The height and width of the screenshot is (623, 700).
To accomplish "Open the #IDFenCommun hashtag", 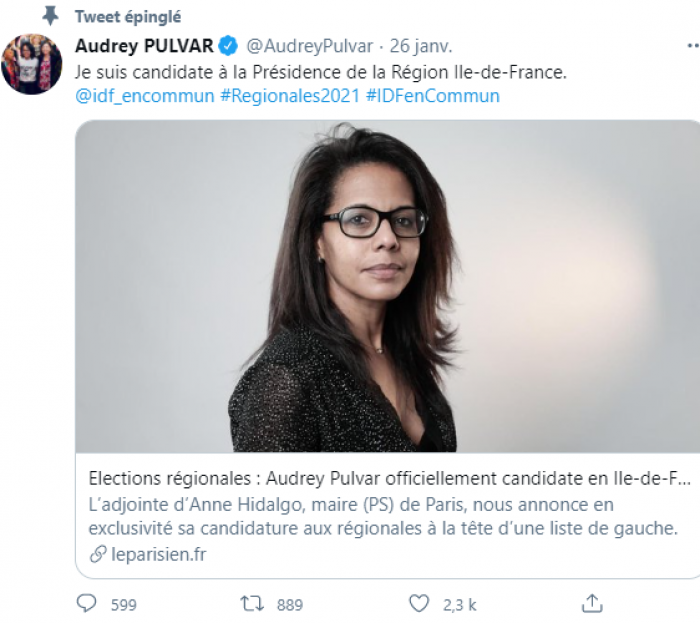I will (x=433, y=96).
